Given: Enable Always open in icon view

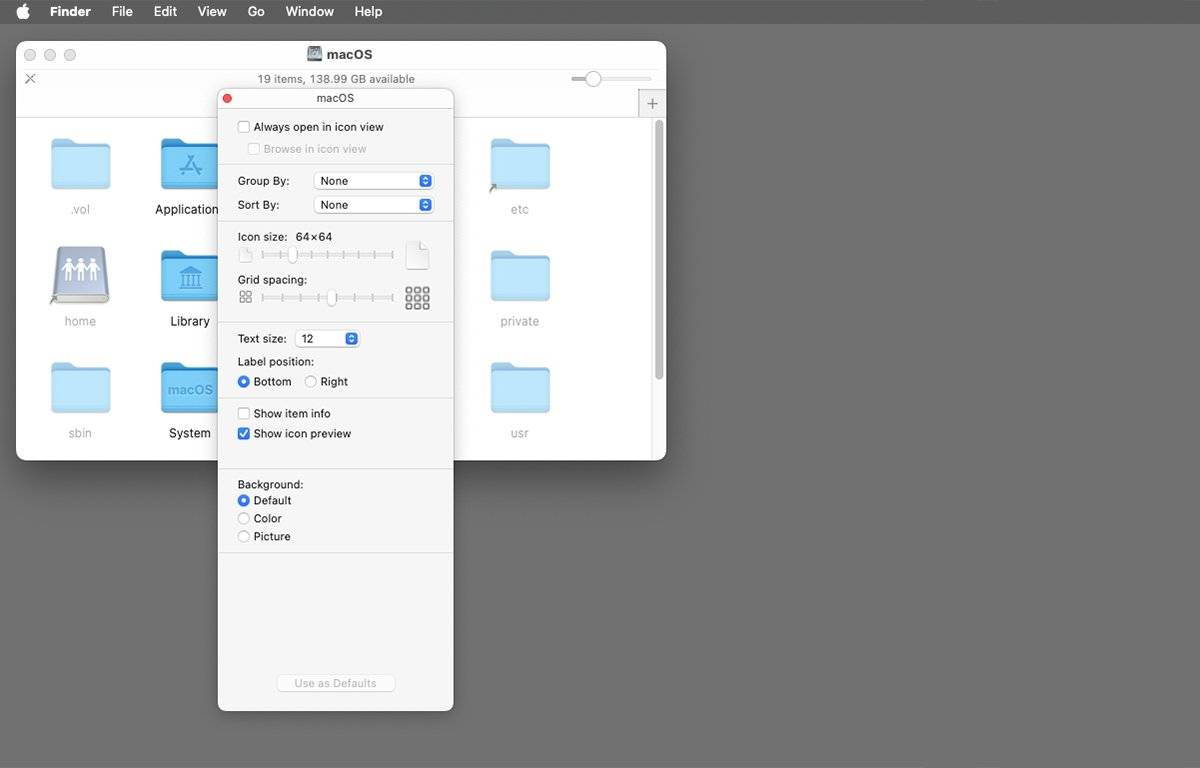Looking at the screenshot, I should (244, 127).
